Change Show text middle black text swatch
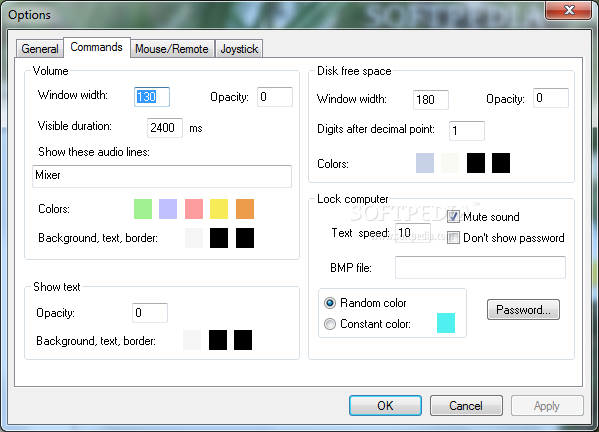The width and height of the screenshot is (599, 432). (x=218, y=340)
